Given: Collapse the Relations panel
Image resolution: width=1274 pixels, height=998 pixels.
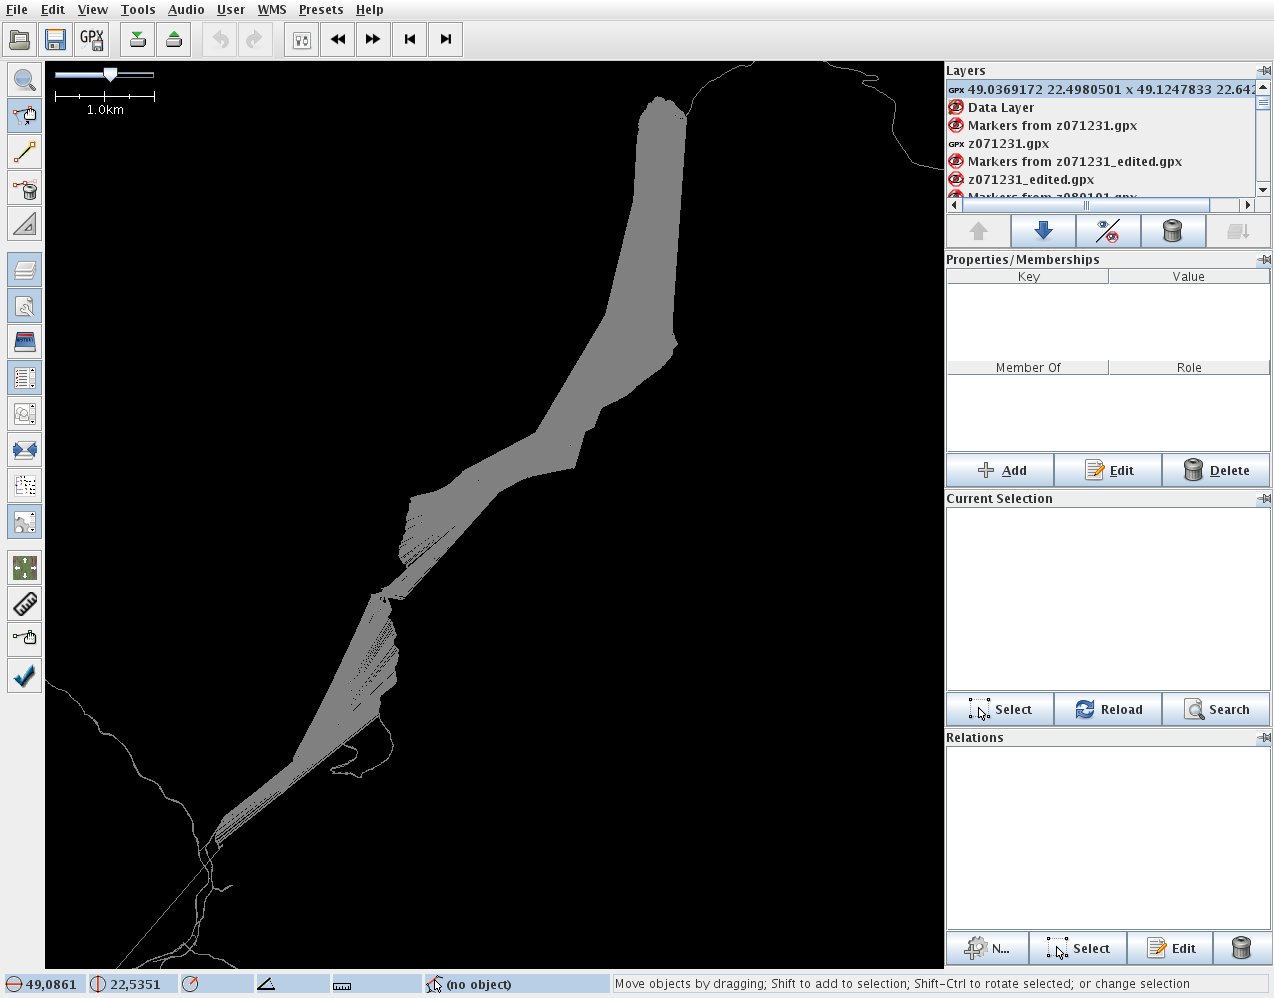Looking at the screenshot, I should click(1264, 737).
